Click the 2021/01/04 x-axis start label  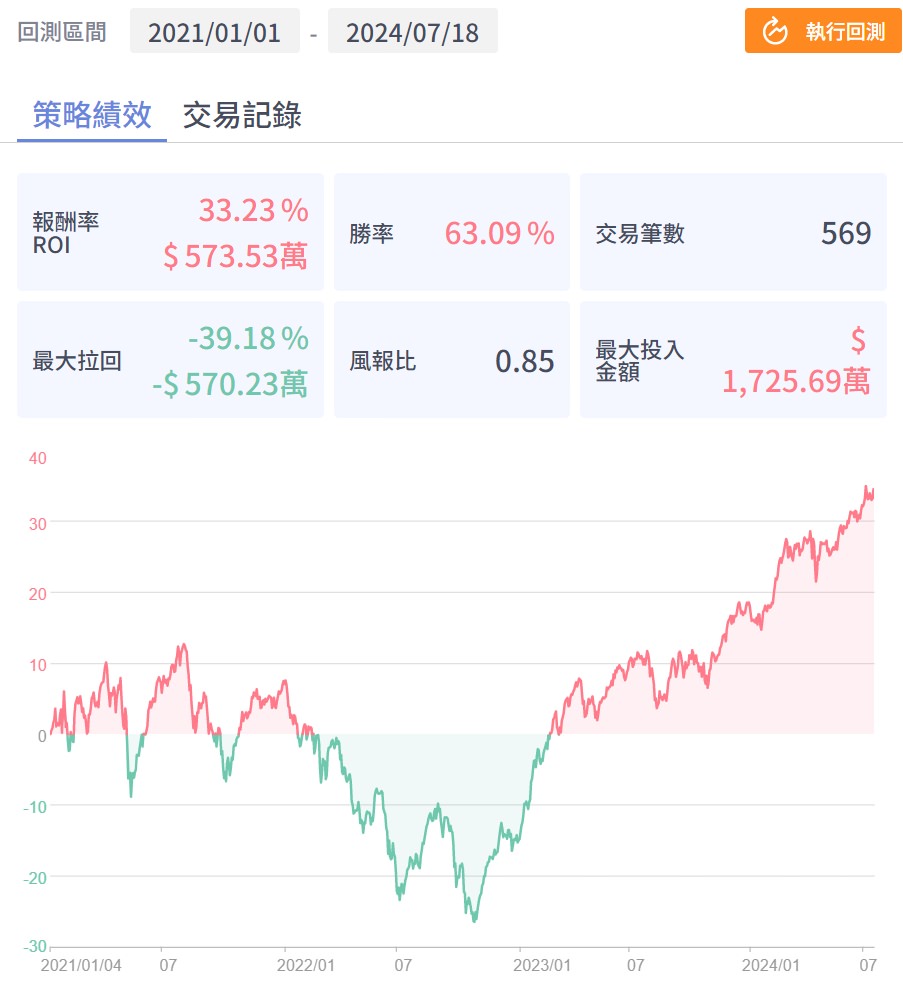[81, 966]
